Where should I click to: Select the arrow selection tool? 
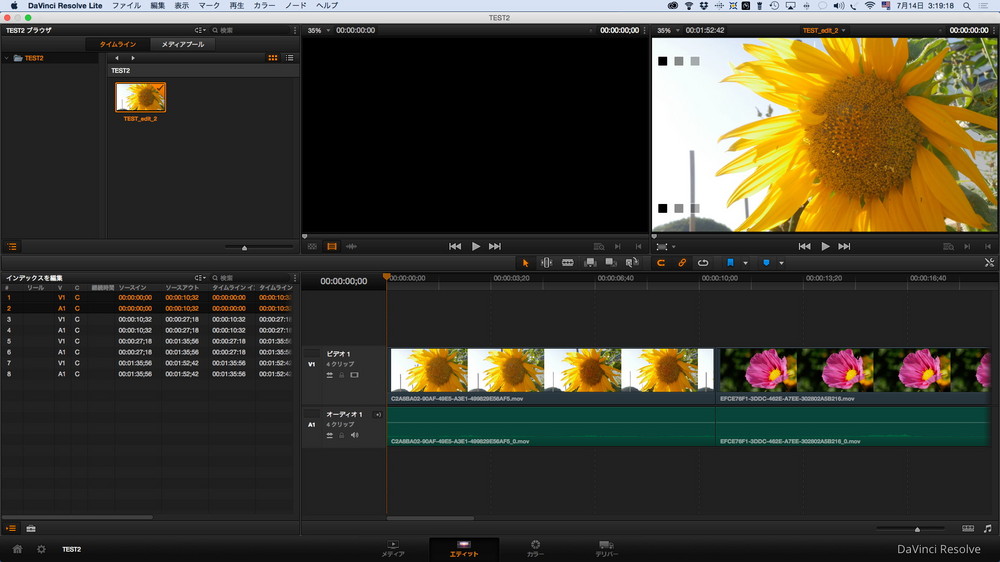coord(526,263)
